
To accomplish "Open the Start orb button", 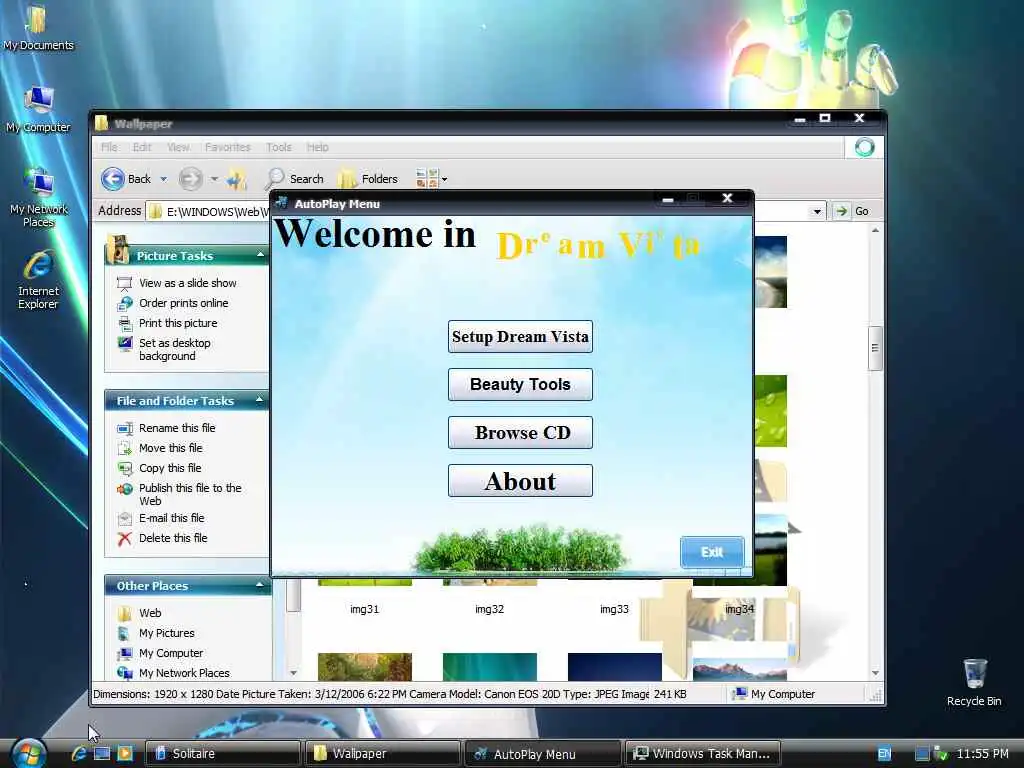I will (28, 753).
